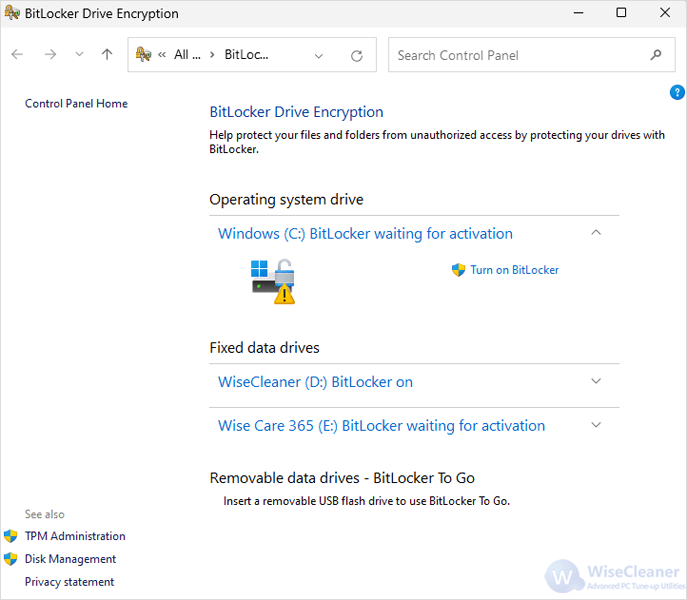
Task: Click the breadcrumb separator arrow after 'All ...'
Action: [212, 55]
